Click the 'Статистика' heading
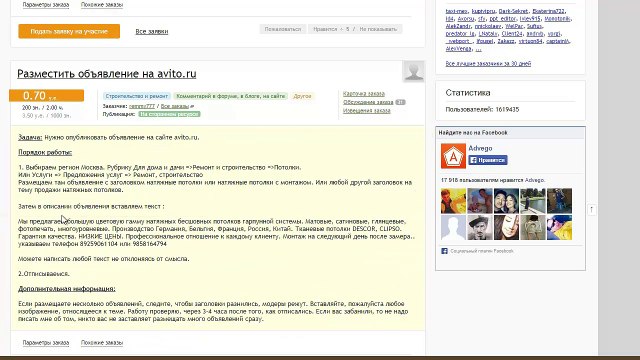This screenshot has height=360, width=640. pos(468,93)
